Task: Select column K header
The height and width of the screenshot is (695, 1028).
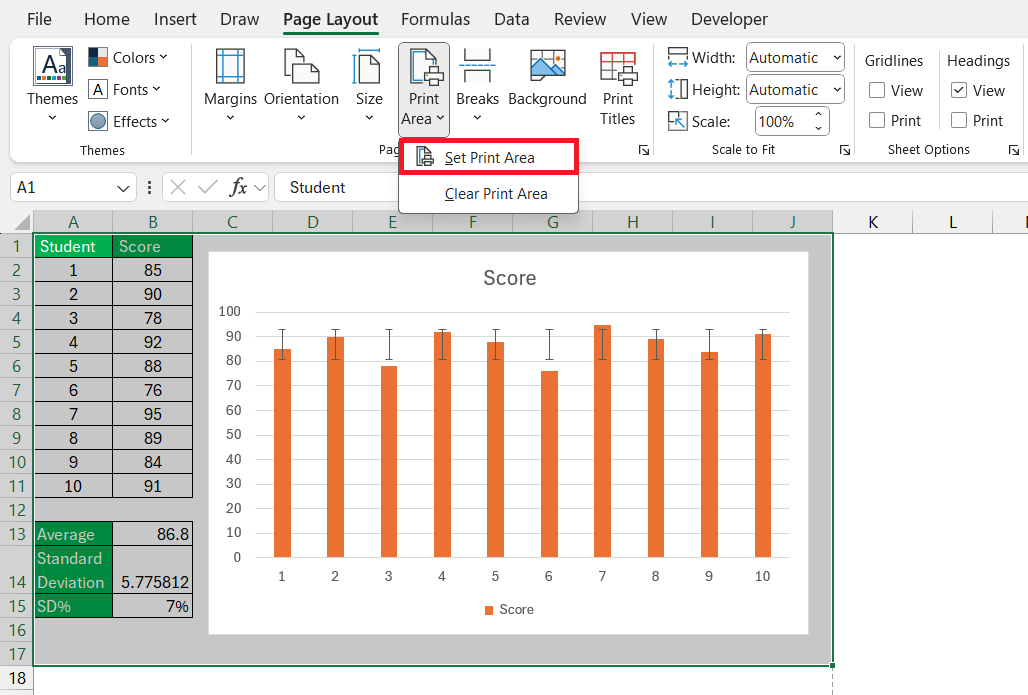Action: point(873,222)
